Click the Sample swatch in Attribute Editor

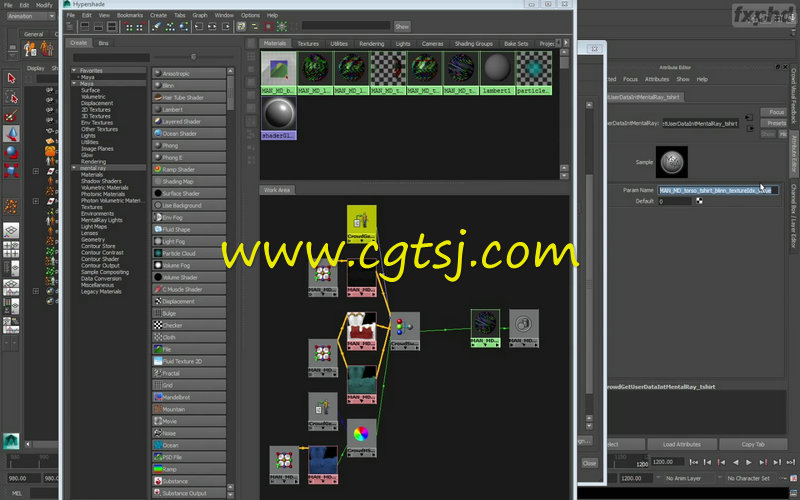(671, 162)
